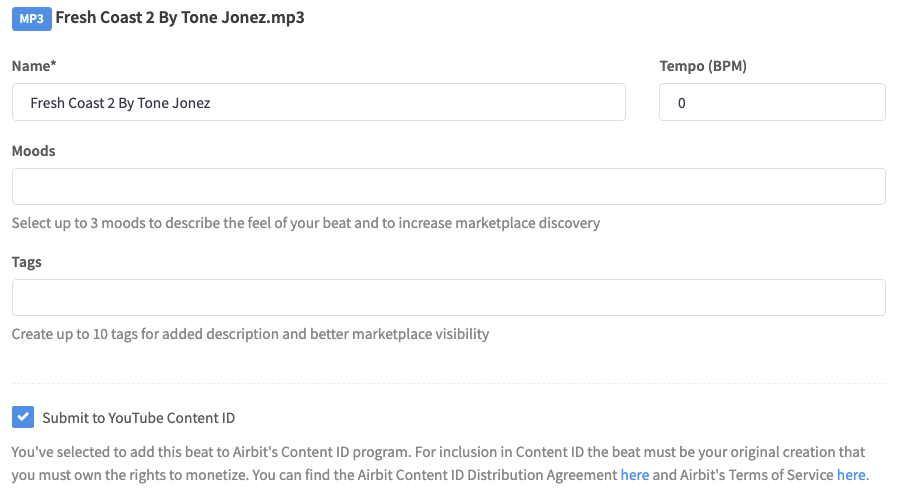Click the Tags heading label
898x495 pixels.
(x=26, y=262)
